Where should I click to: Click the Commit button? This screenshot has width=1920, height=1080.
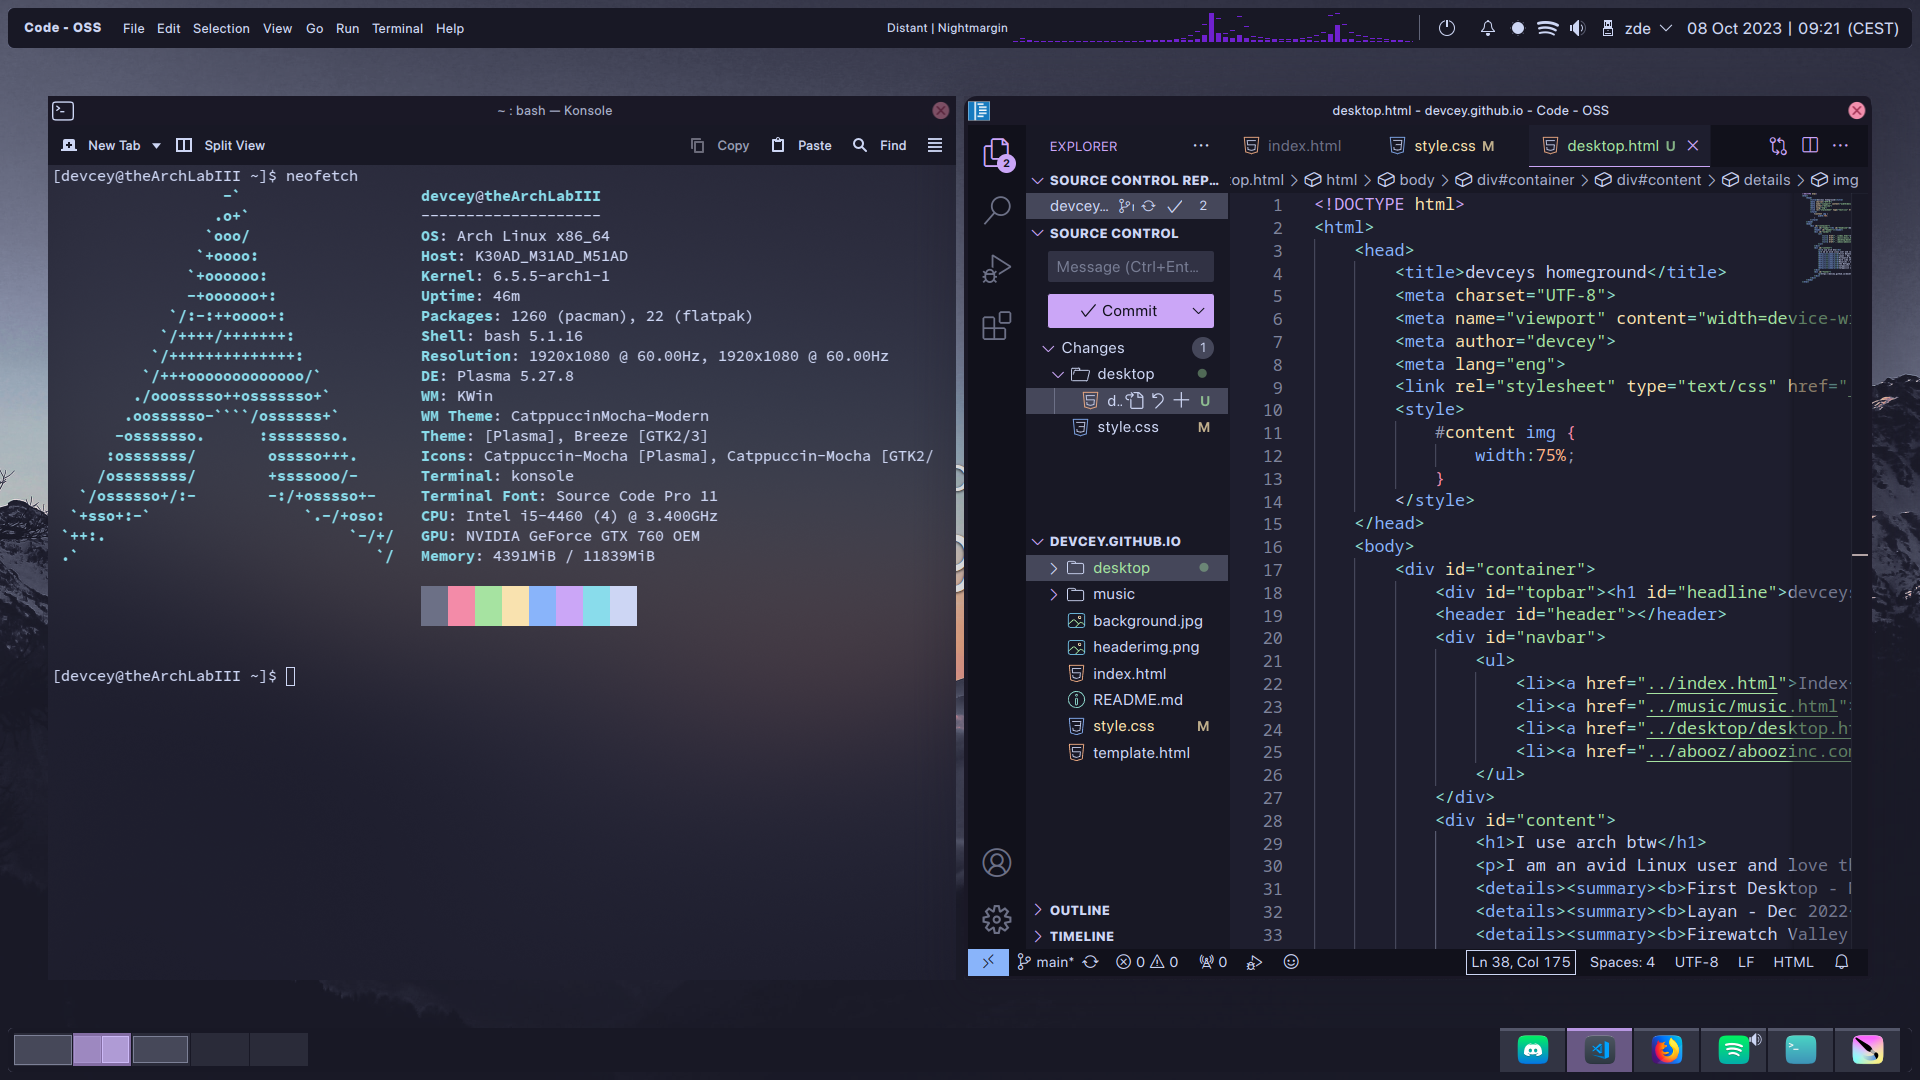[x=1118, y=311]
